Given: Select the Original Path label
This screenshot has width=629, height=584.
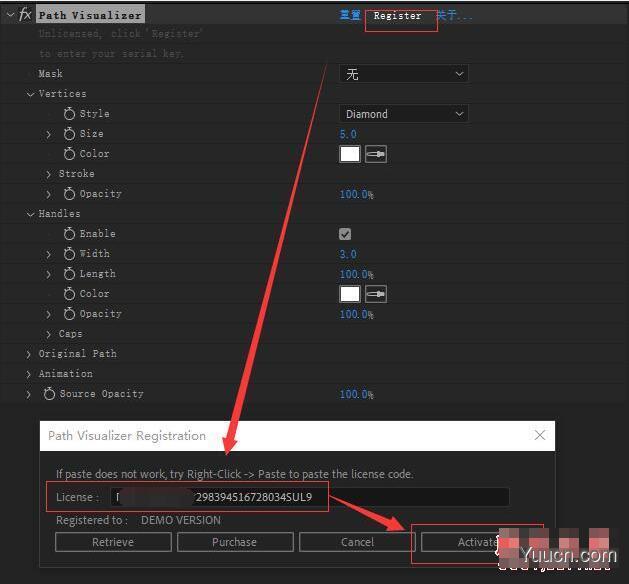Looking at the screenshot, I should coord(77,354).
